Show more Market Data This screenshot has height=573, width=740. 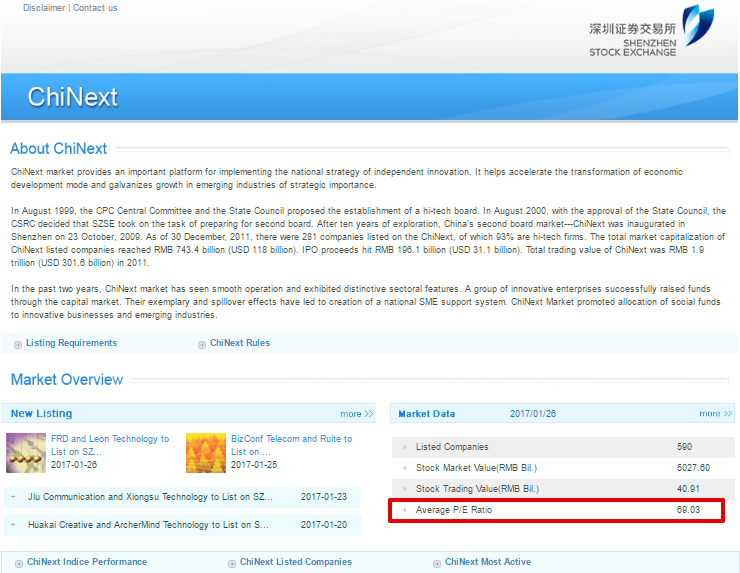click(x=715, y=413)
